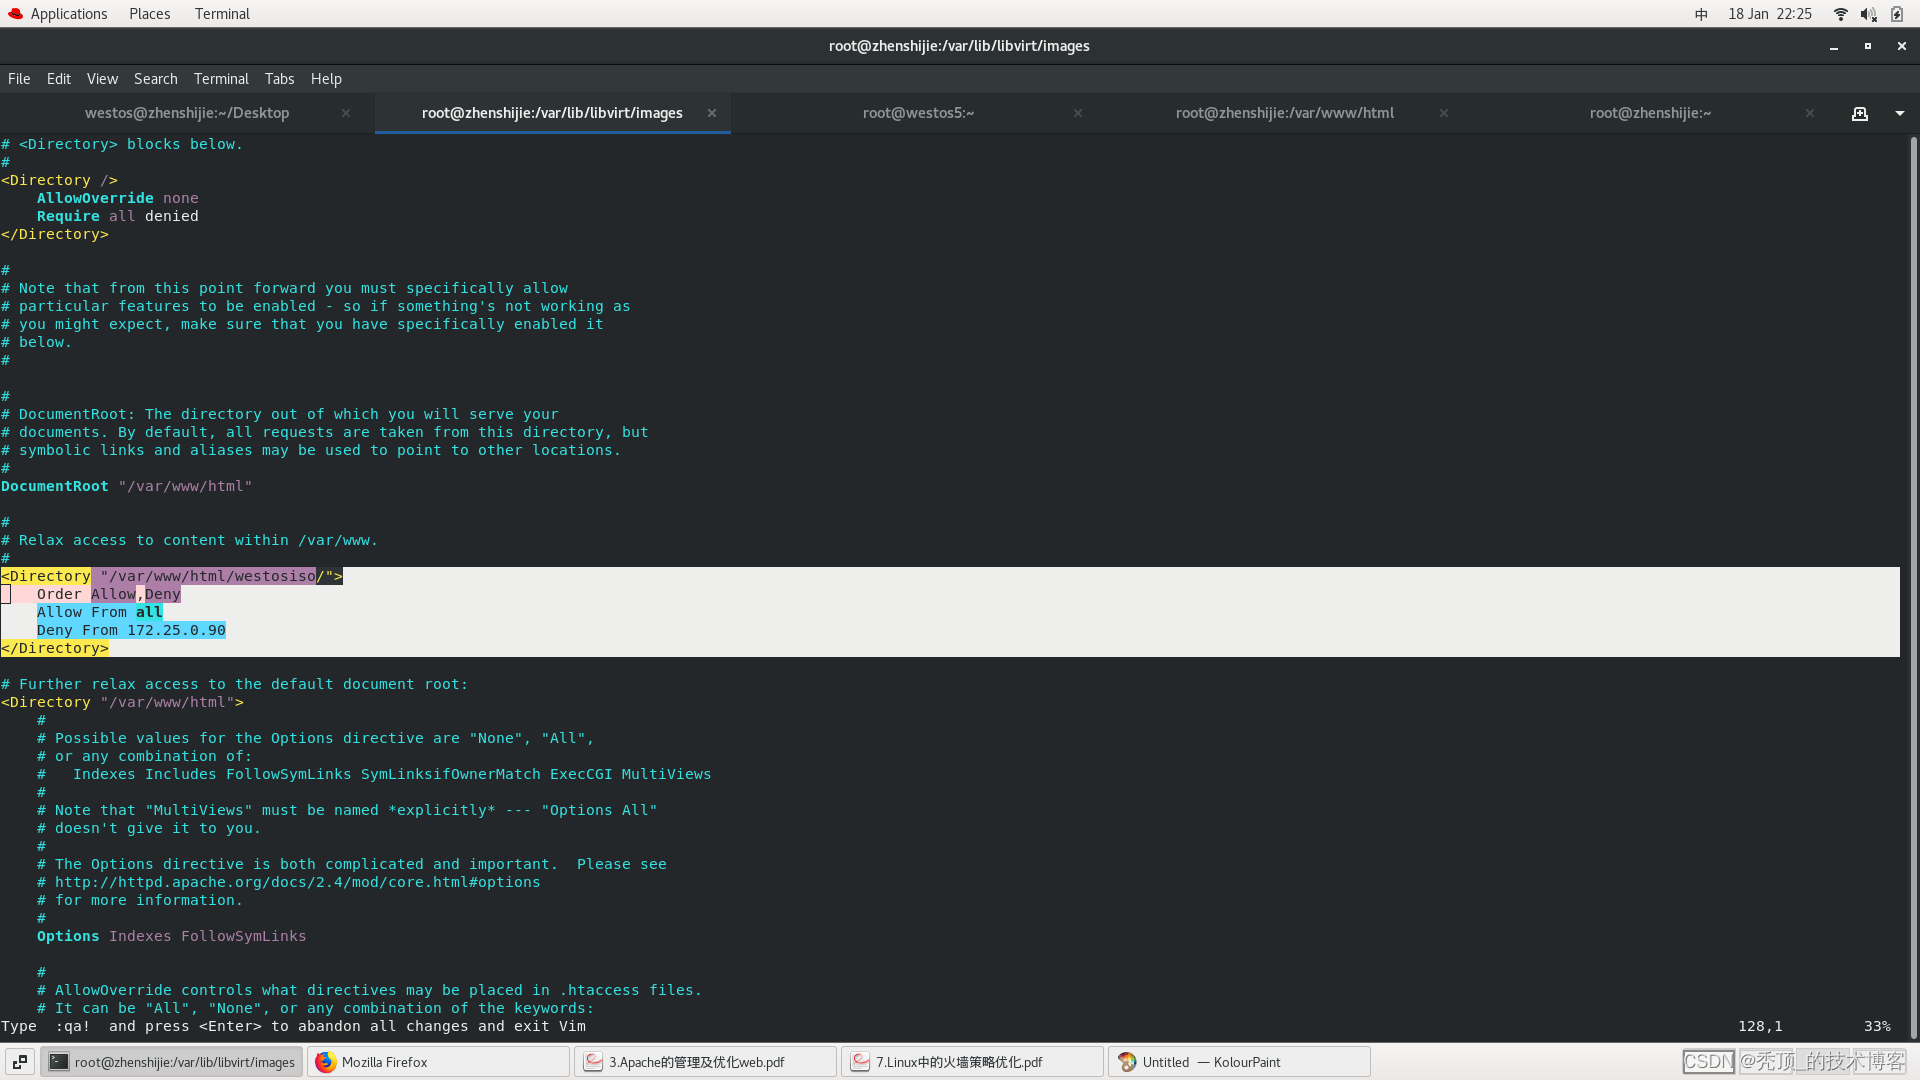Close the root@zhenshijie:~ tab
This screenshot has height=1080, width=1920.
[1810, 113]
